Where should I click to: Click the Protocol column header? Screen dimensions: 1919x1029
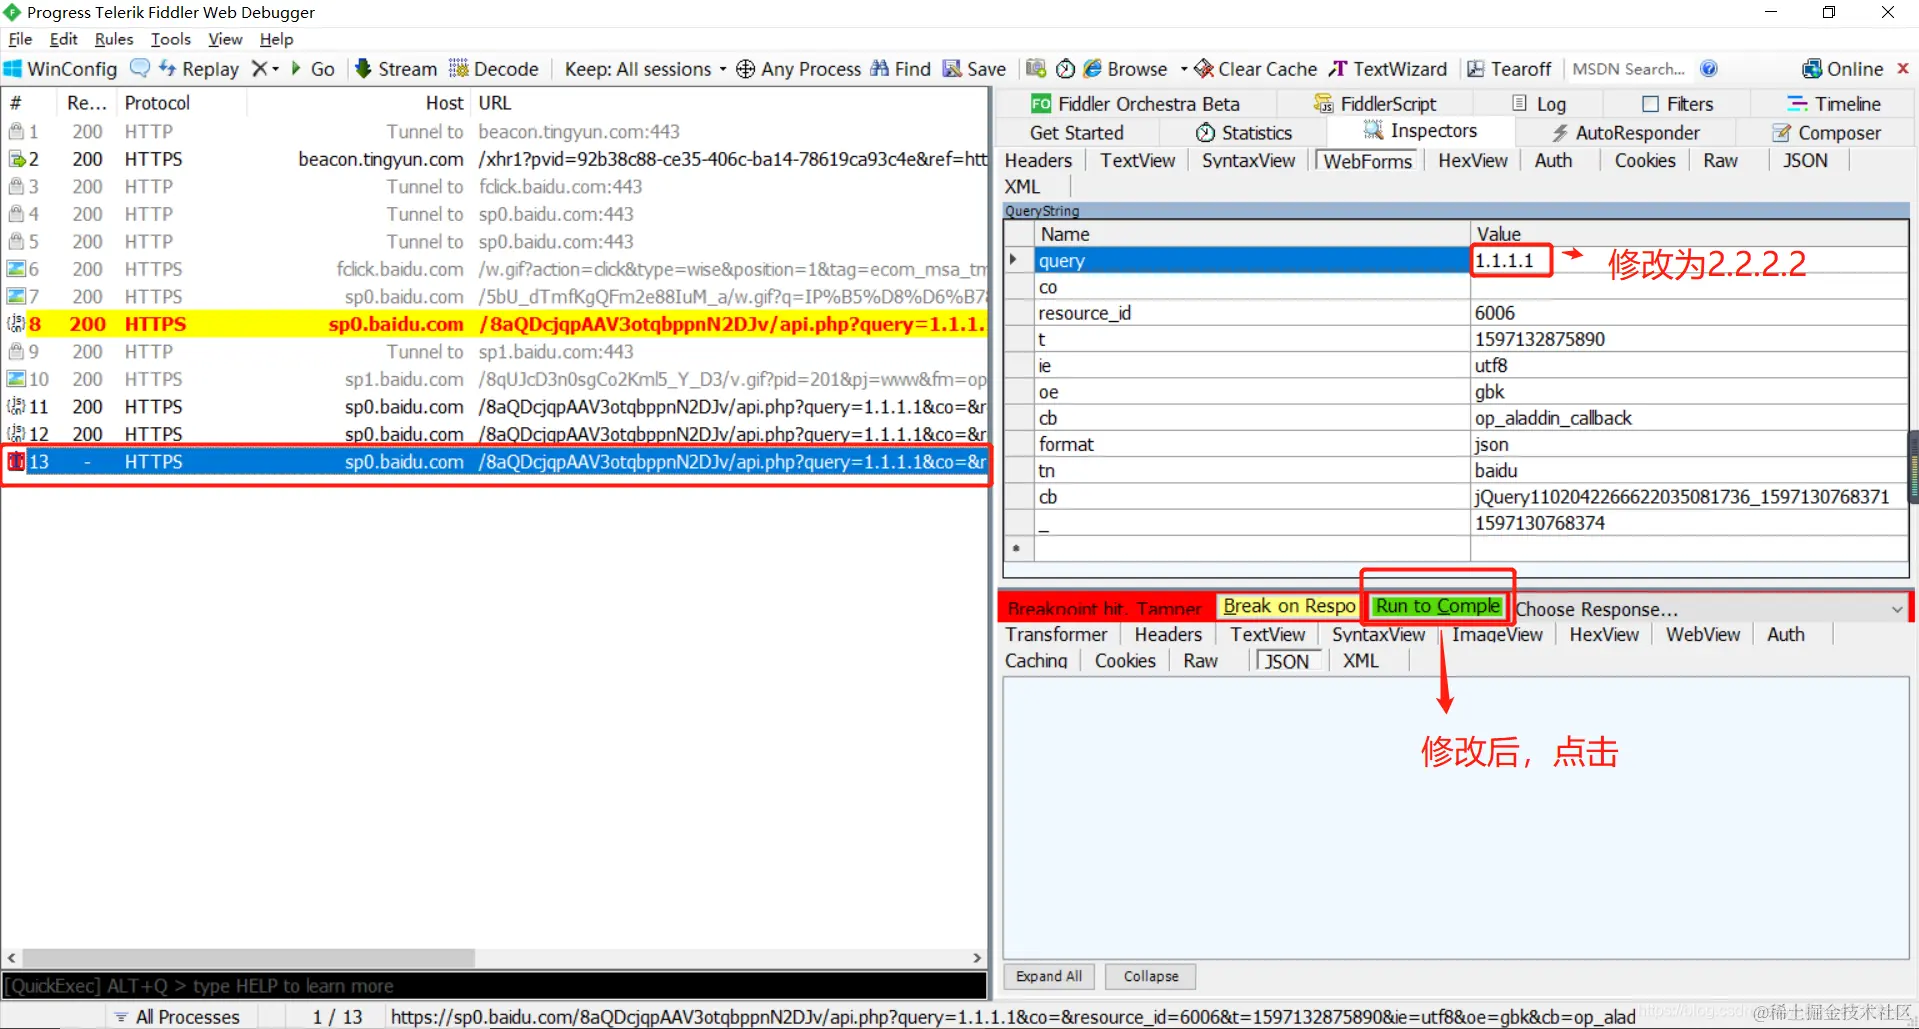(x=157, y=103)
